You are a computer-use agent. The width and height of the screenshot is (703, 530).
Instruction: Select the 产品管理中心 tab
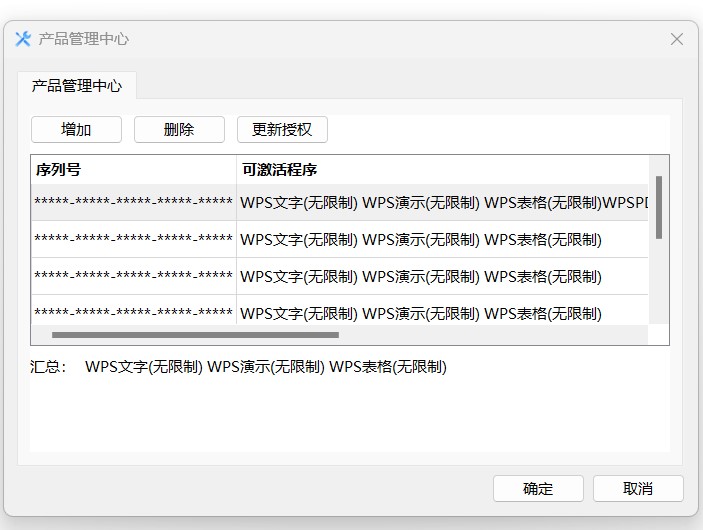(77, 86)
